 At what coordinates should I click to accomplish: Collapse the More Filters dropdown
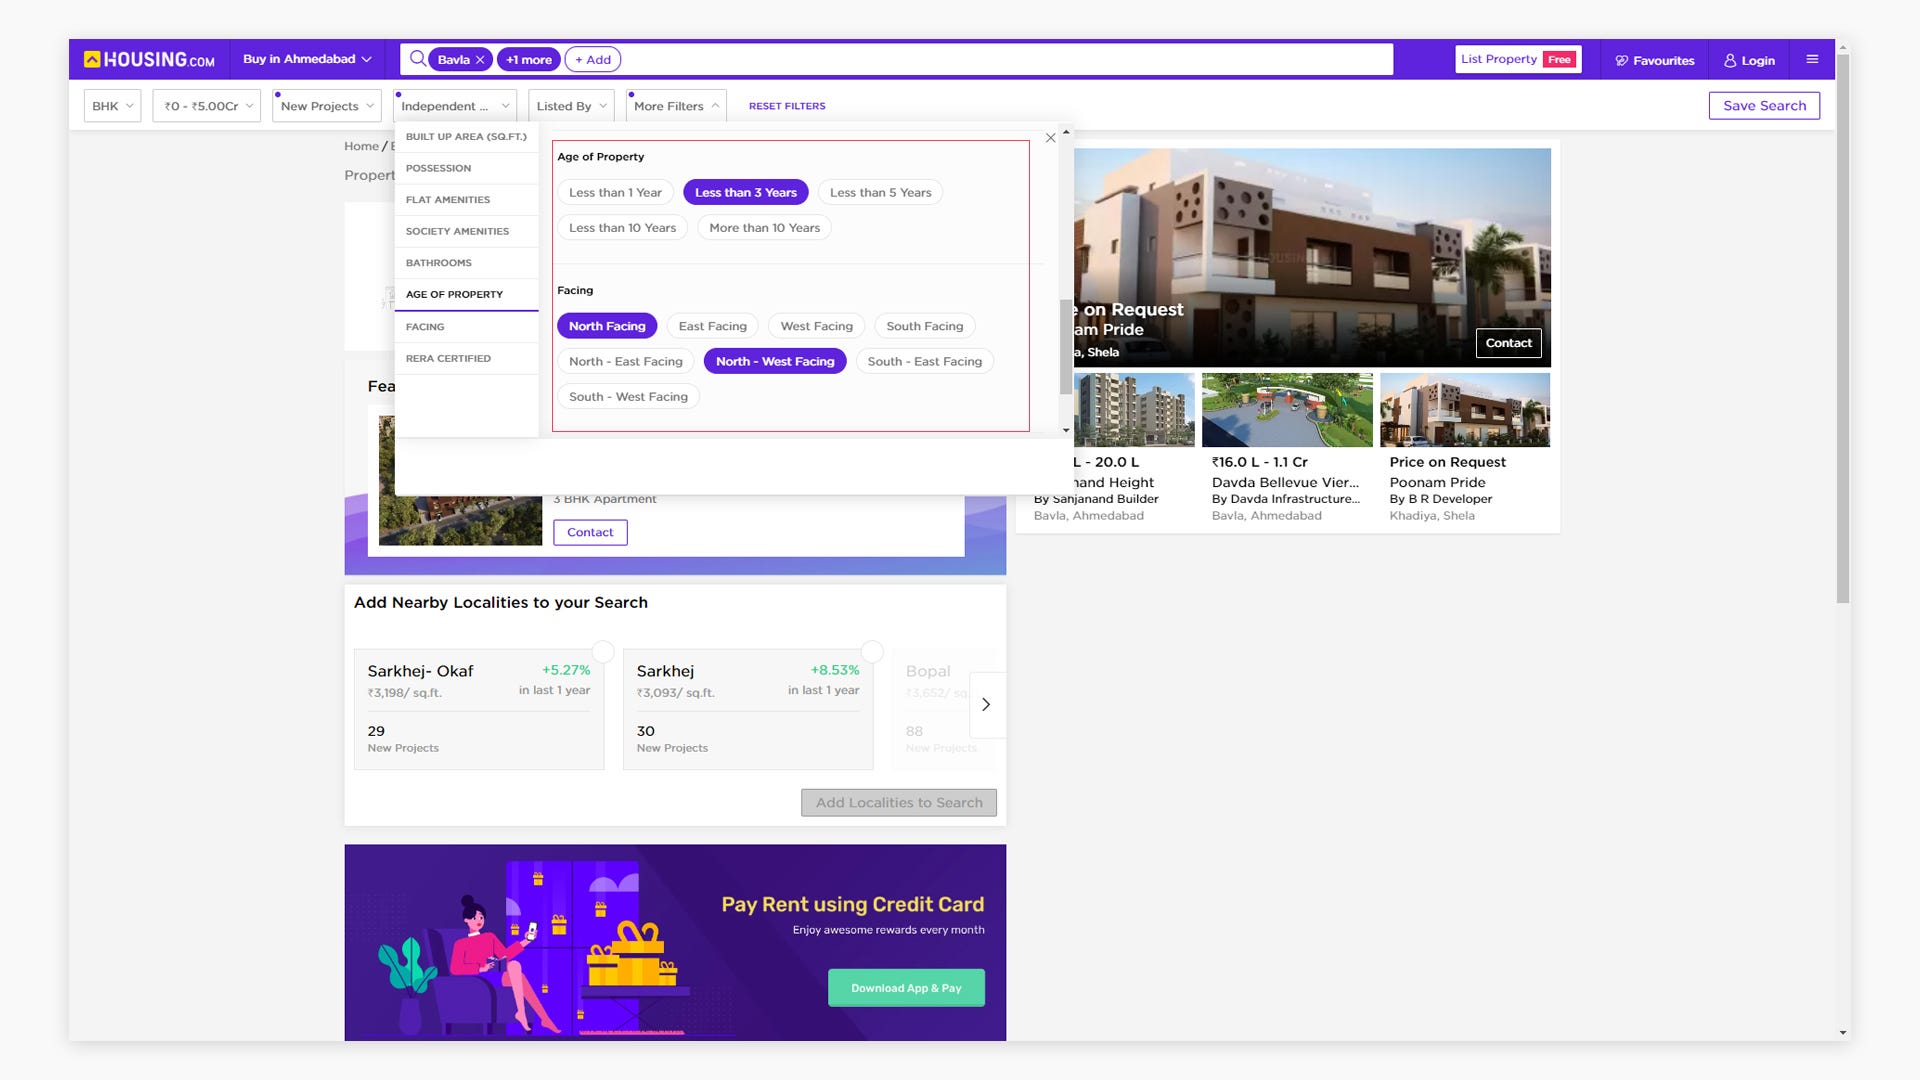coord(675,106)
